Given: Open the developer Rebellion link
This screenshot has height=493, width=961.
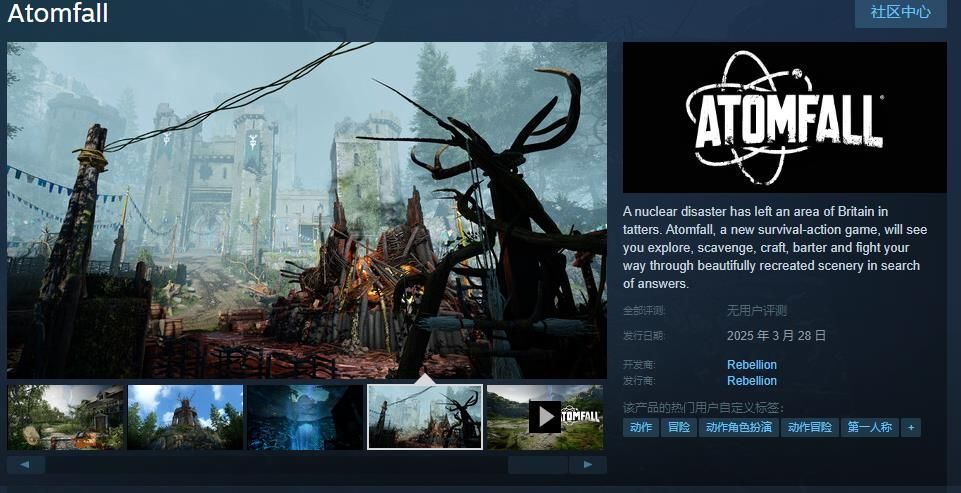Looking at the screenshot, I should coord(751,365).
